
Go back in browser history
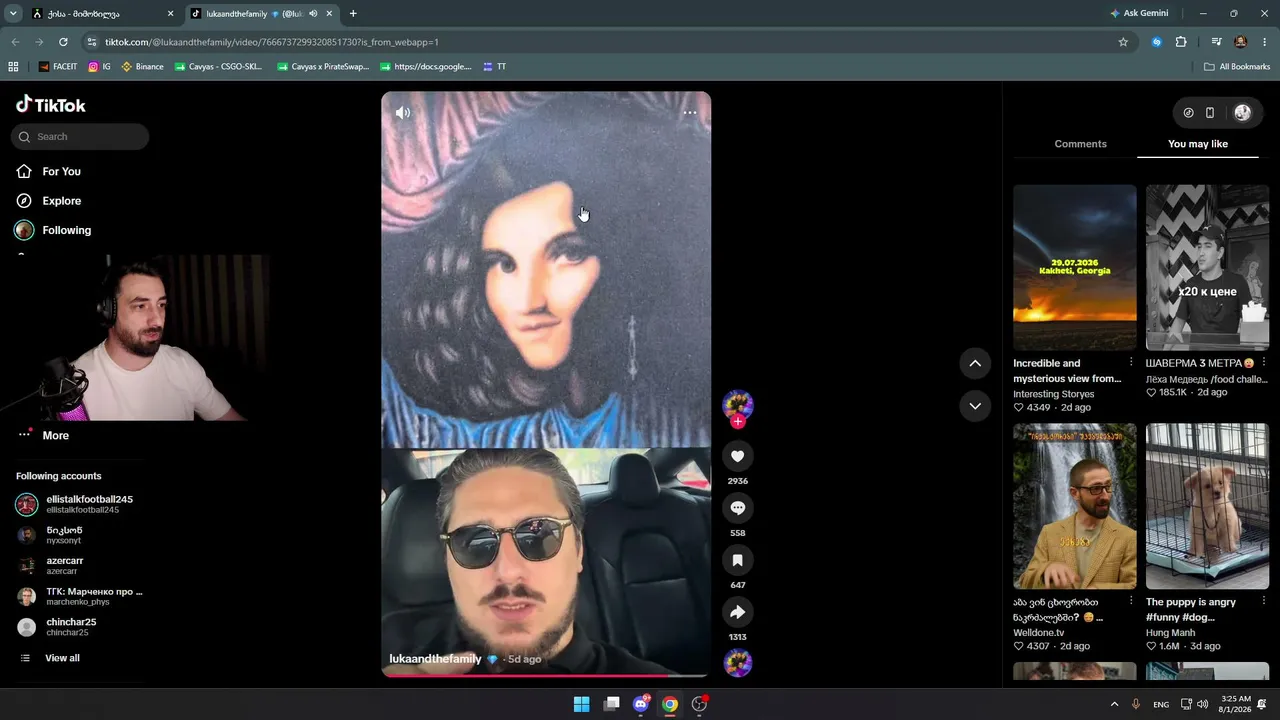point(15,42)
